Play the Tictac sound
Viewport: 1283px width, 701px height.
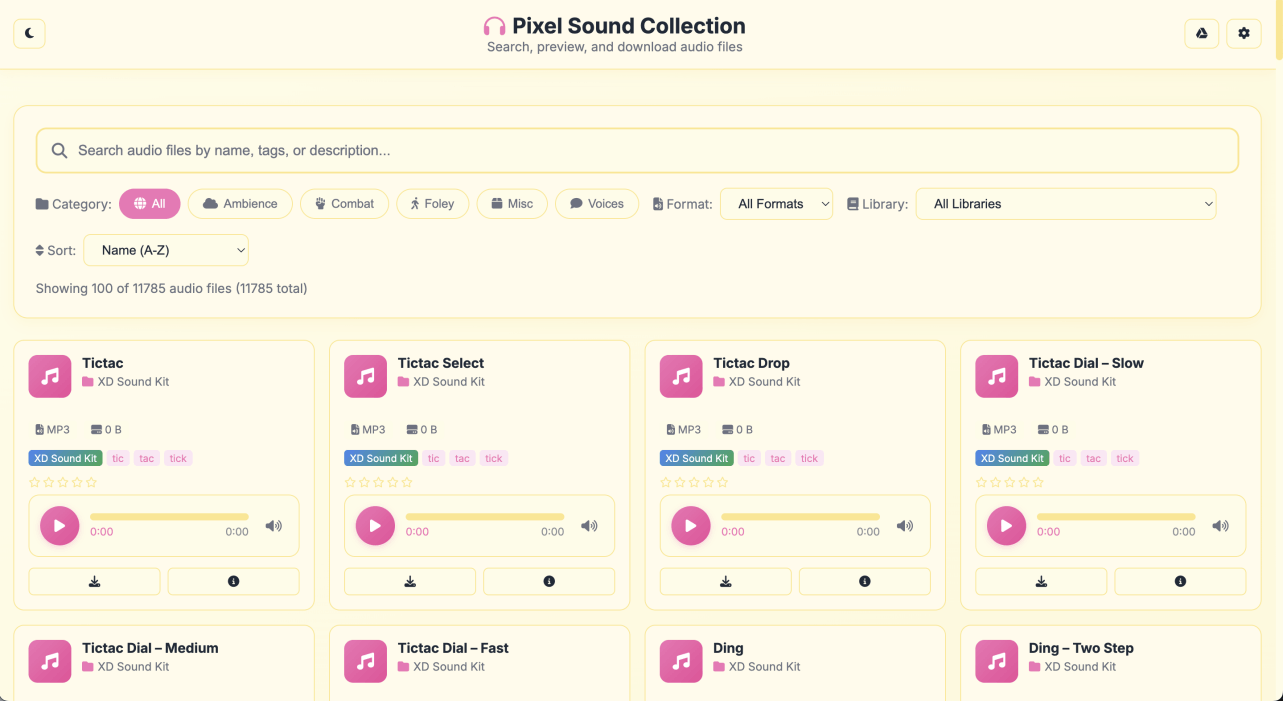click(60, 525)
